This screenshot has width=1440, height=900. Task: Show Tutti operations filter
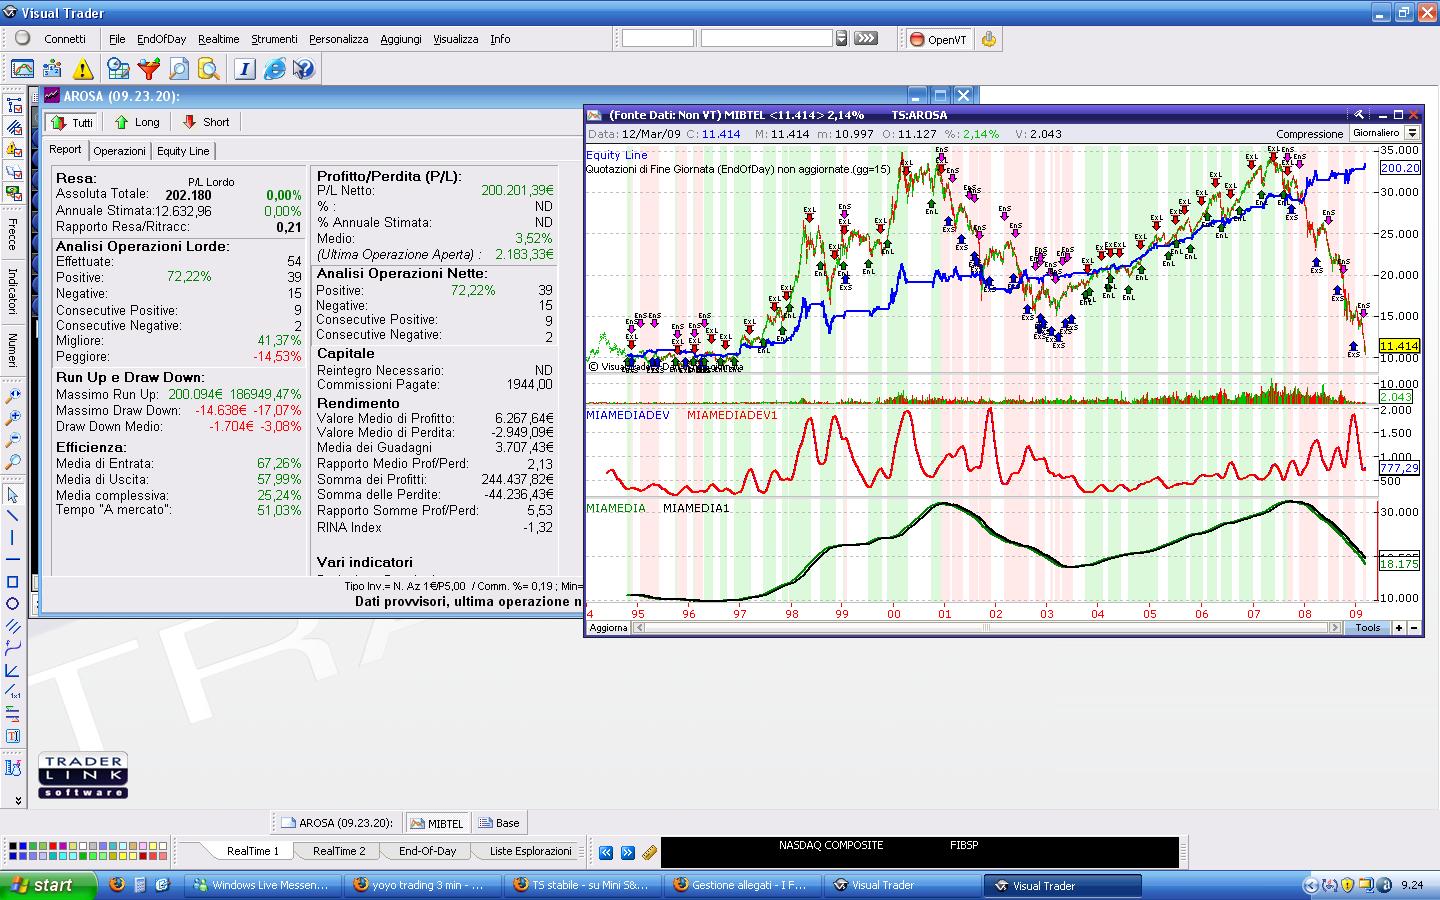[72, 122]
